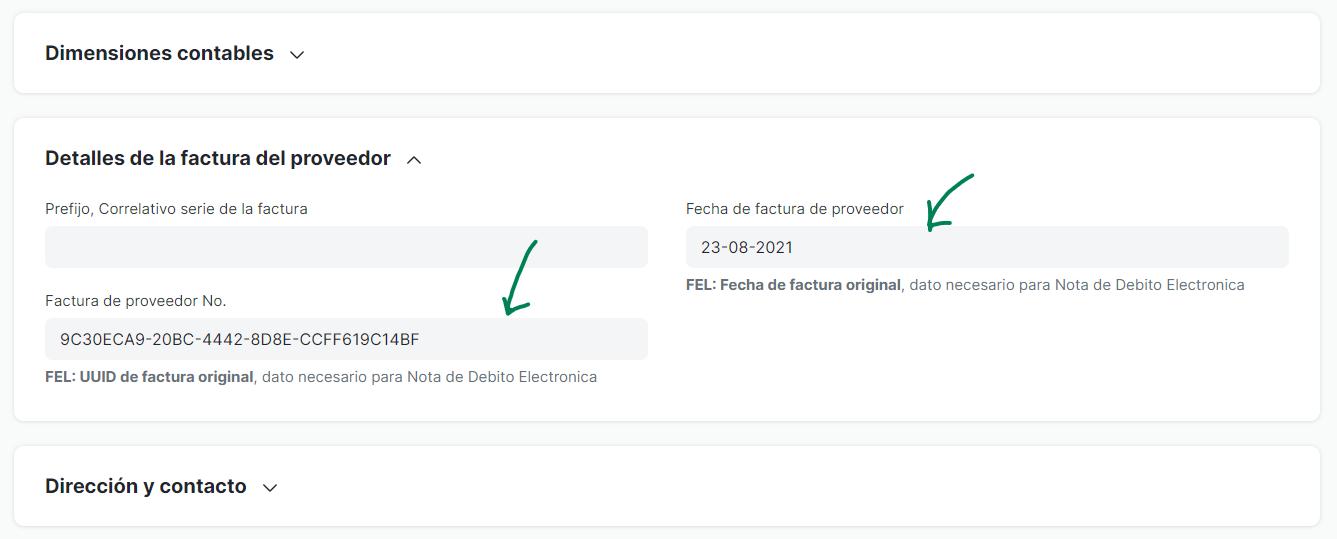This screenshot has width=1337, height=539.
Task: Click the Detalles de la factura del proveedor heading
Action: pos(218,158)
